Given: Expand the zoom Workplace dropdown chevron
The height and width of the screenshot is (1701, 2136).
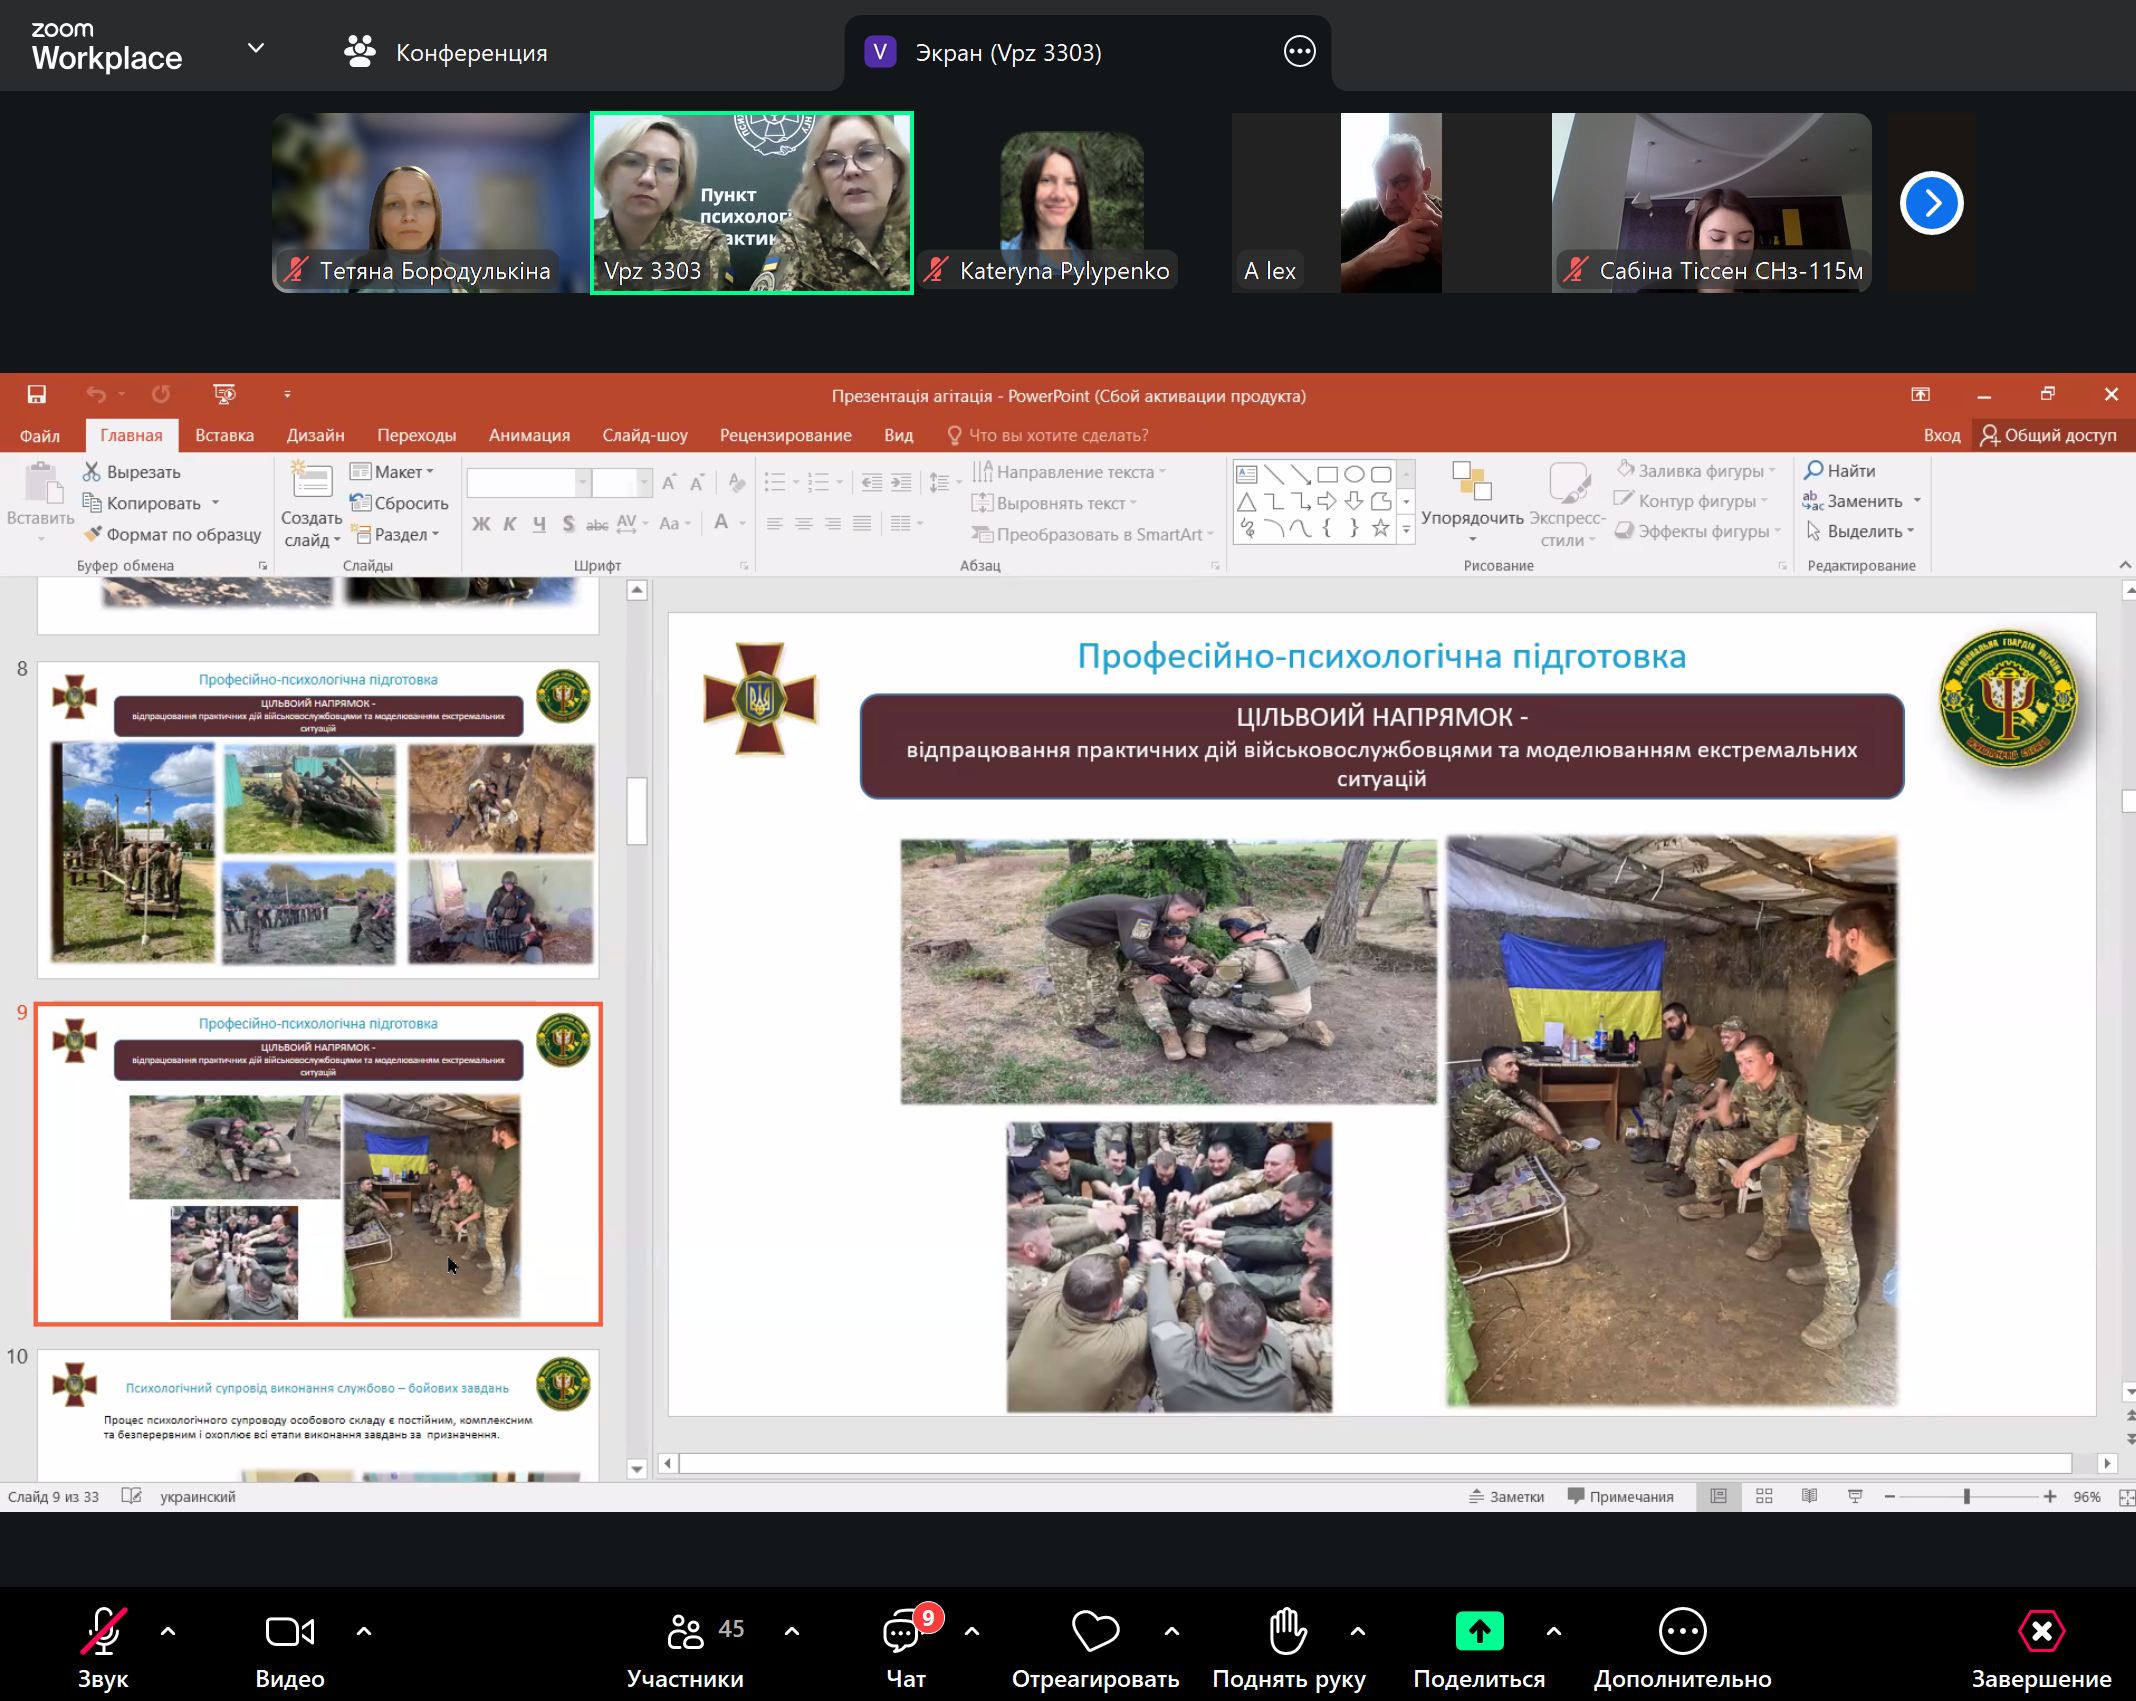Looking at the screenshot, I should click(x=256, y=48).
